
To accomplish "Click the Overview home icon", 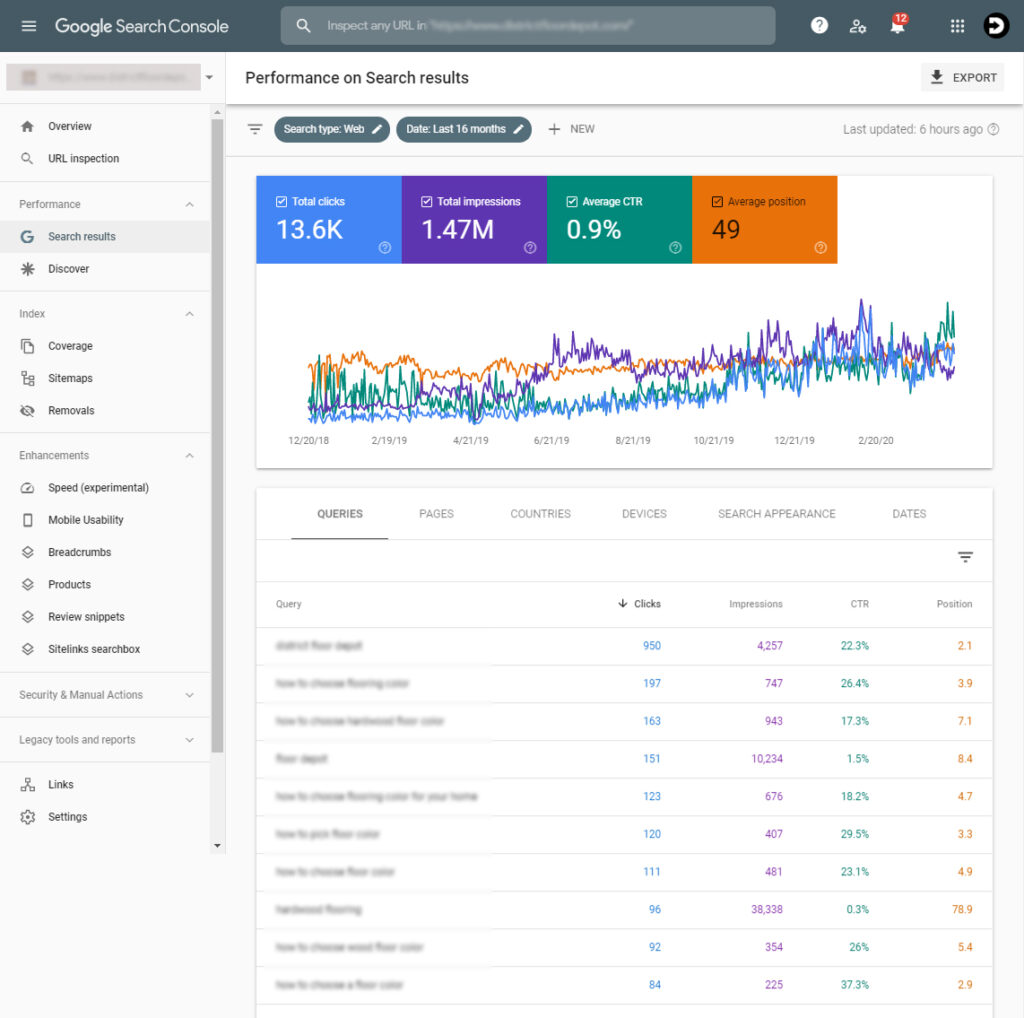I will click(x=27, y=126).
